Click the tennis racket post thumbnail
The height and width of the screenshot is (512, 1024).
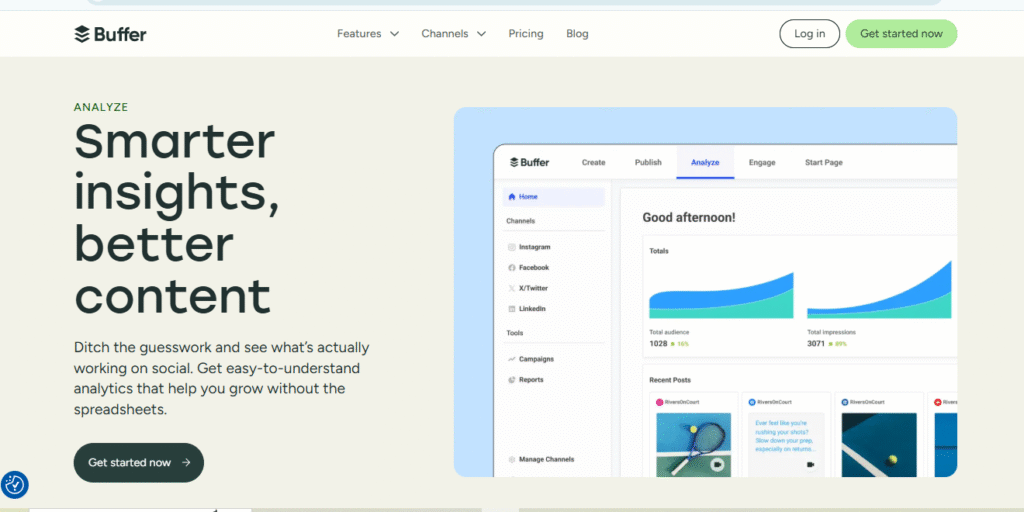(x=694, y=445)
